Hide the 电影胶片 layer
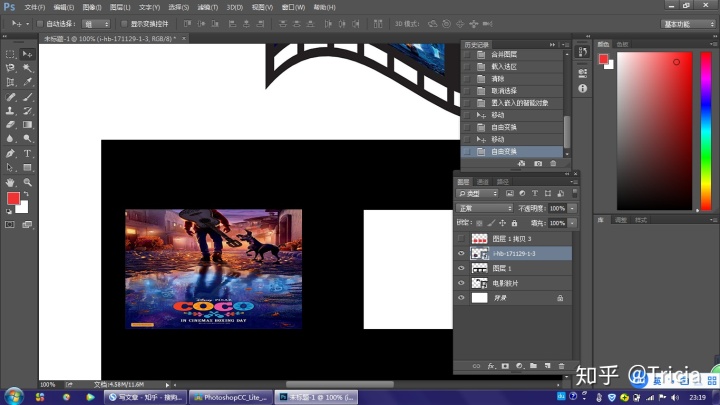Image resolution: width=720 pixels, height=405 pixels. pyautogui.click(x=461, y=283)
